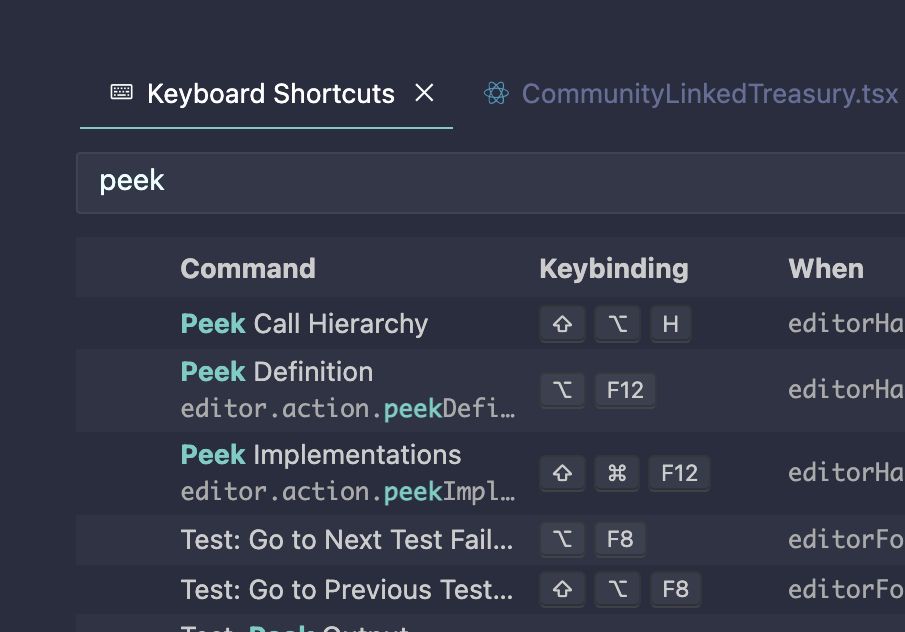This screenshot has width=905, height=632.
Task: Switch to the CommunityLinkedTreasury.tsx tab
Action: point(691,94)
